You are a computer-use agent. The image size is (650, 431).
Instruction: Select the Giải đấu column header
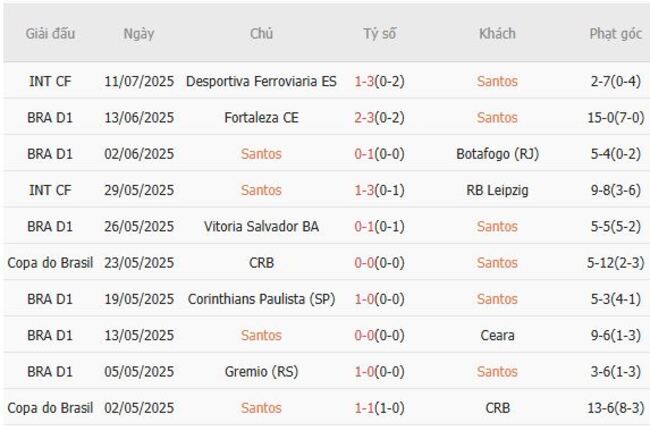pyautogui.click(x=50, y=33)
